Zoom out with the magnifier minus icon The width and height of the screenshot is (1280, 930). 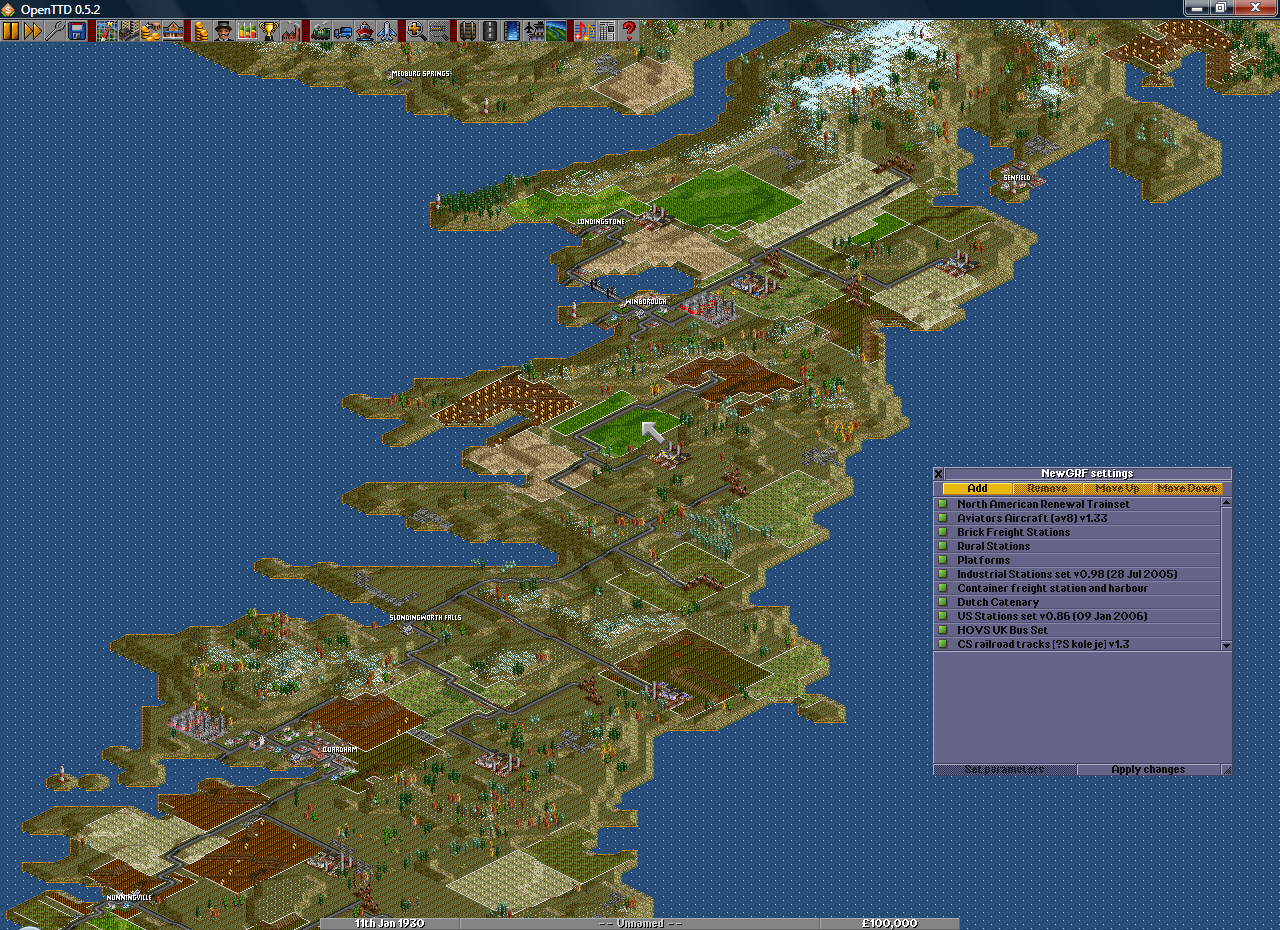click(x=438, y=31)
